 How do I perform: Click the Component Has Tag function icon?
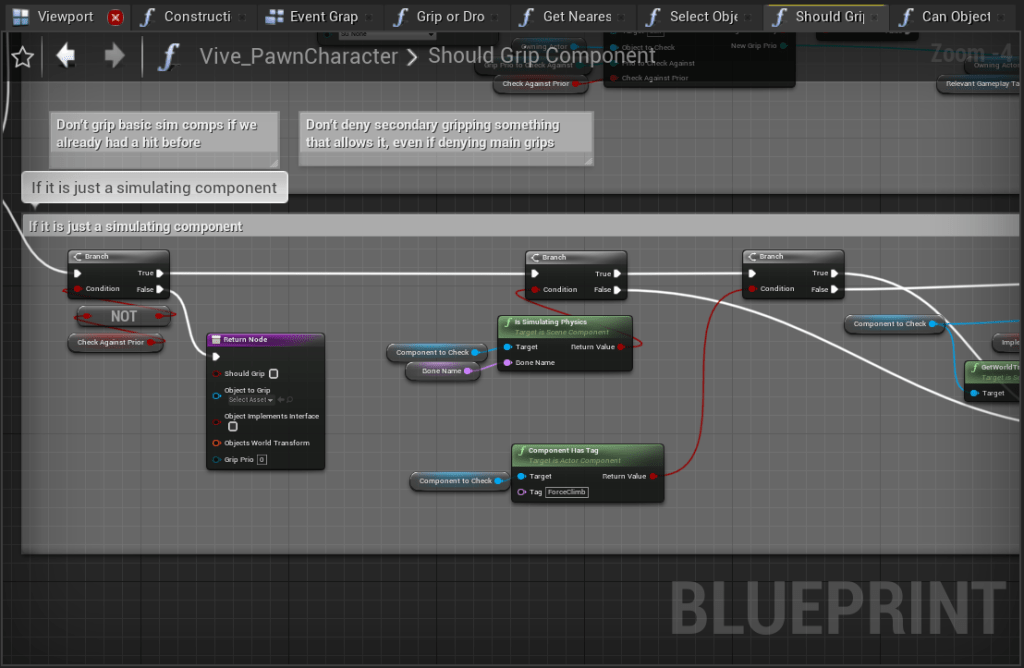(x=521, y=451)
